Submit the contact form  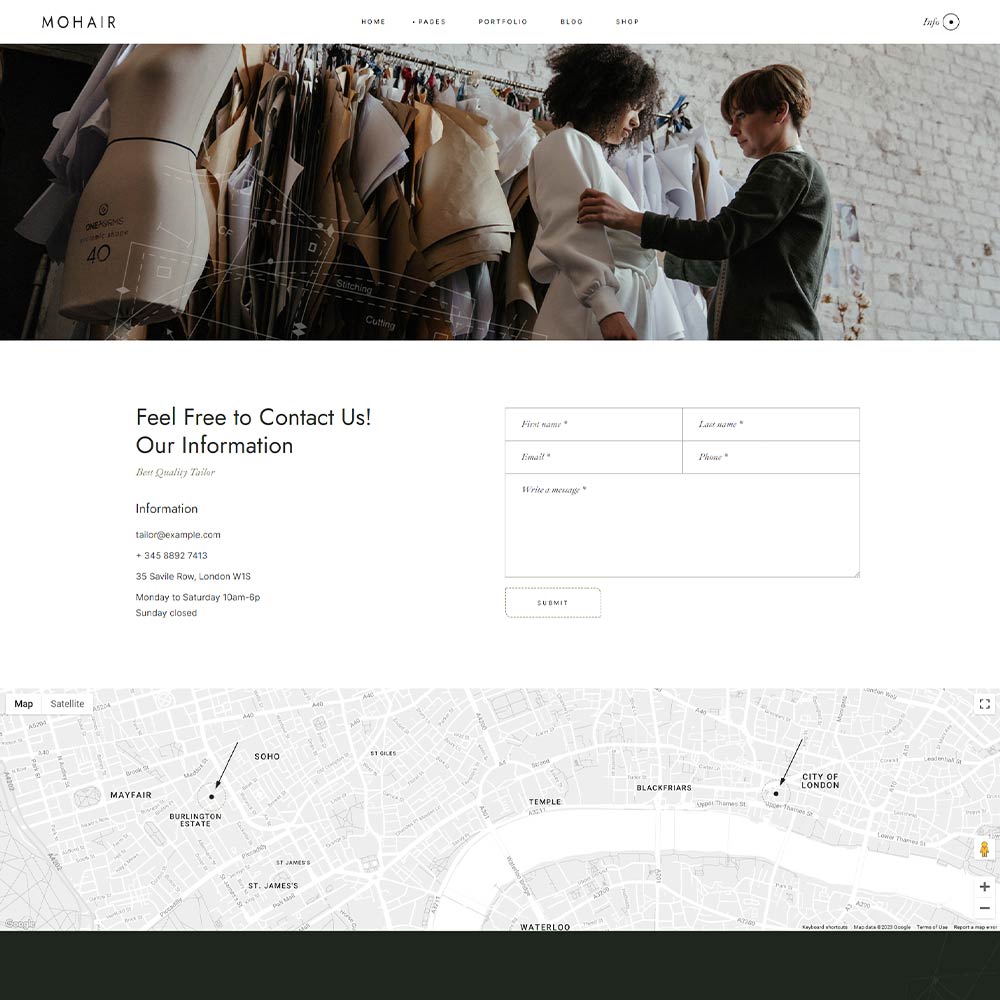pos(552,603)
